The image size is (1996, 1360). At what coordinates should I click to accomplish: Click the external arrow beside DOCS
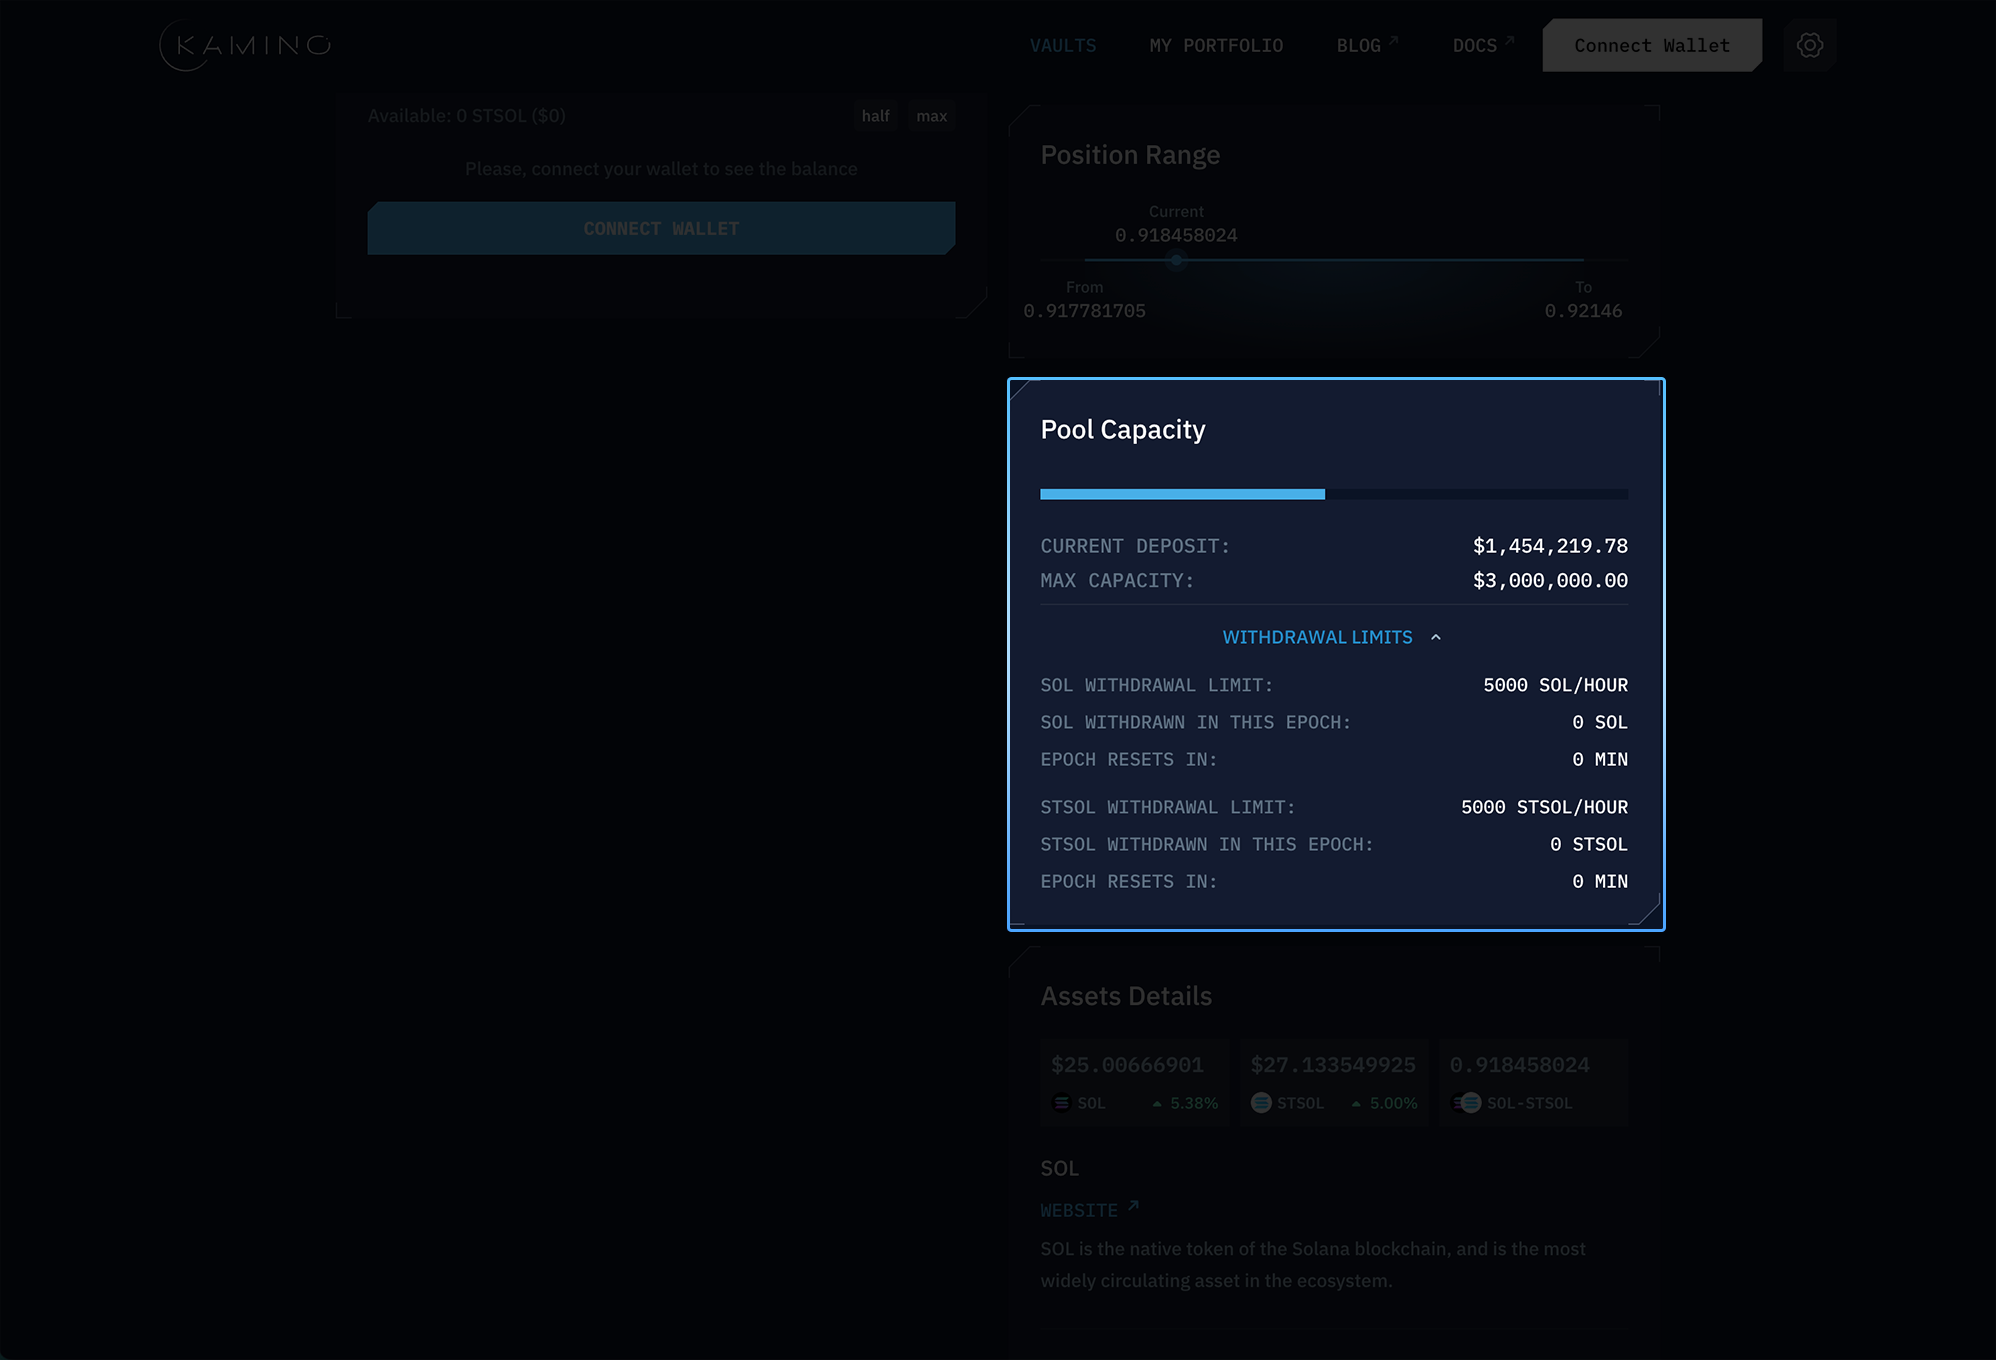point(1509,41)
